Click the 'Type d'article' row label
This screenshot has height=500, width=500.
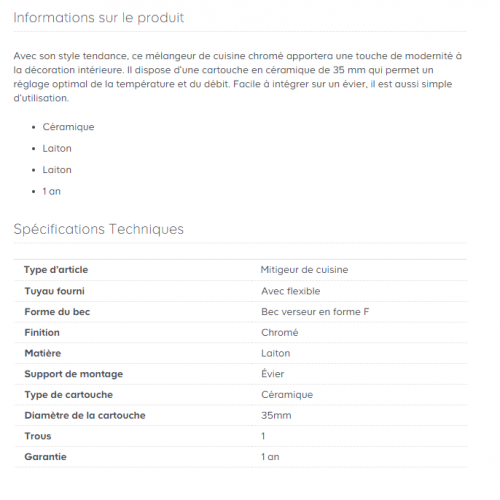[x=56, y=270]
